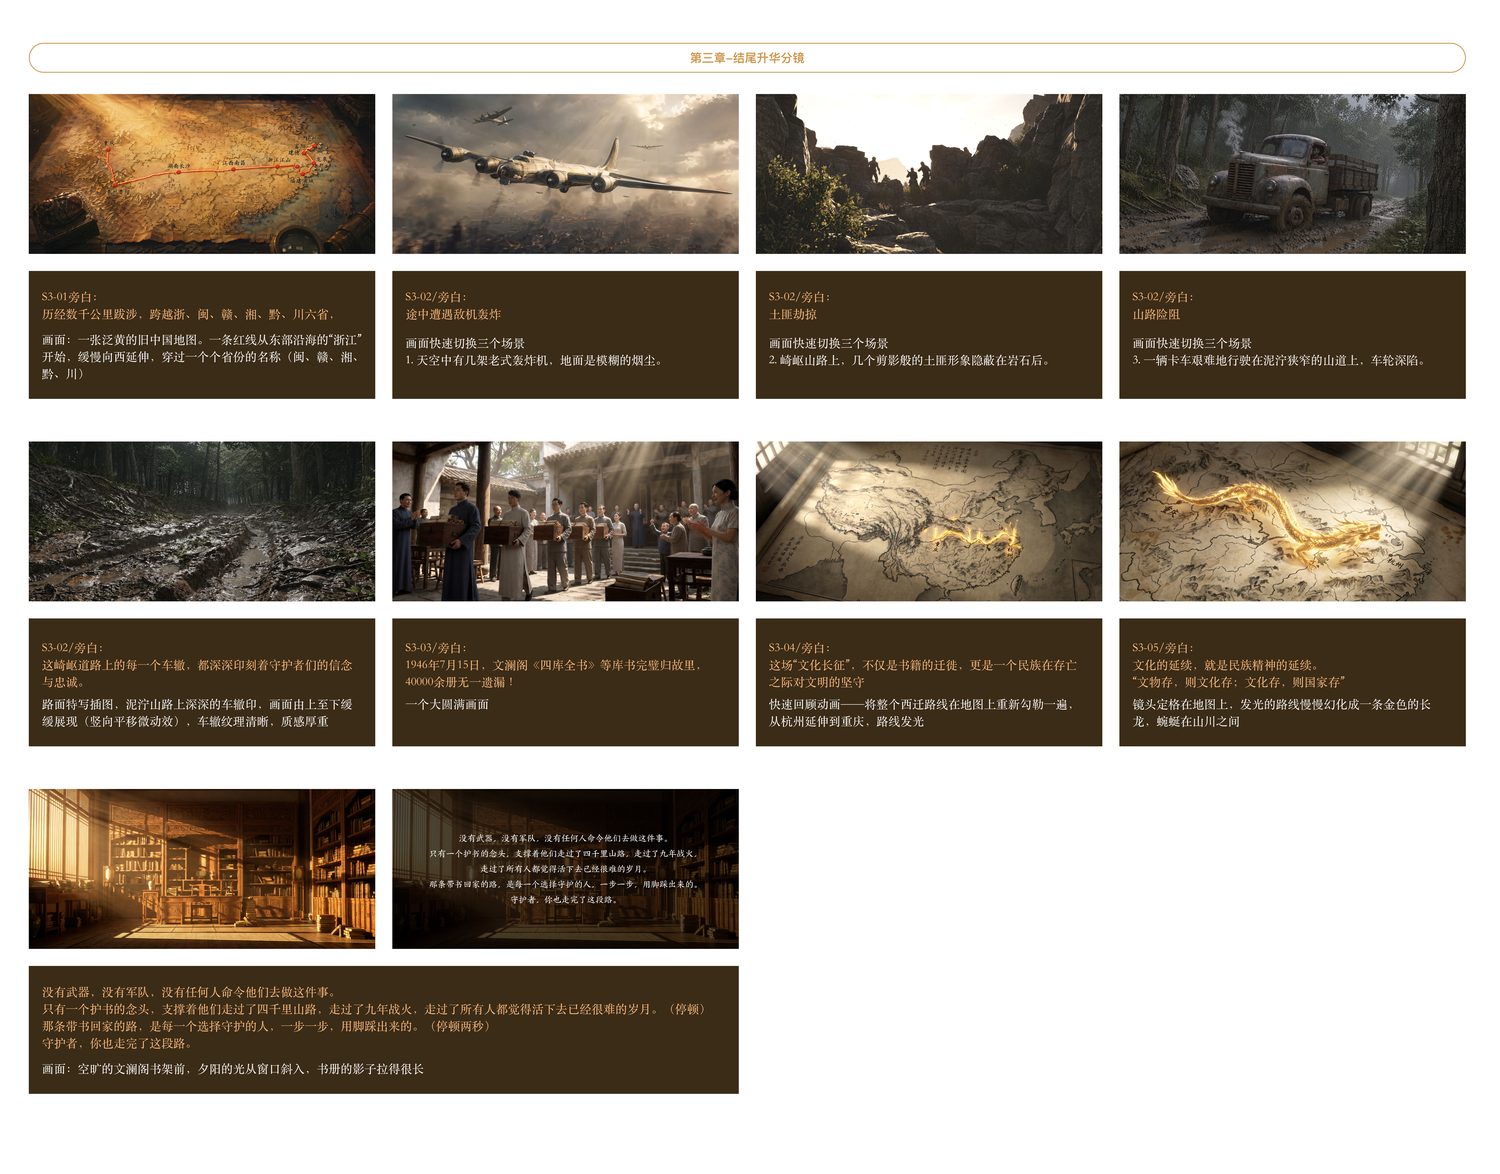1500x1174 pixels.
Task: Open the muddy tire track close-up thumbnail
Action: 202,521
